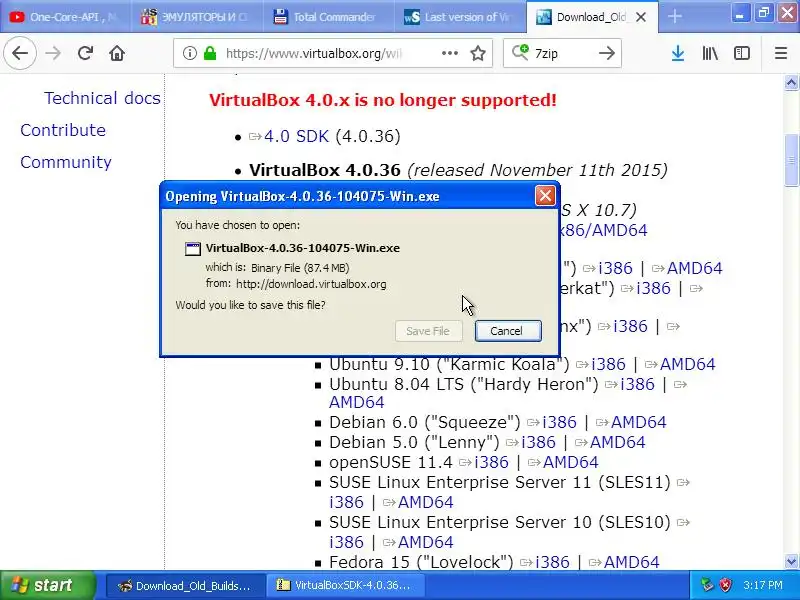This screenshot has width=800, height=600.
Task: Show site information icon in address bar
Action: pyautogui.click(x=189, y=53)
